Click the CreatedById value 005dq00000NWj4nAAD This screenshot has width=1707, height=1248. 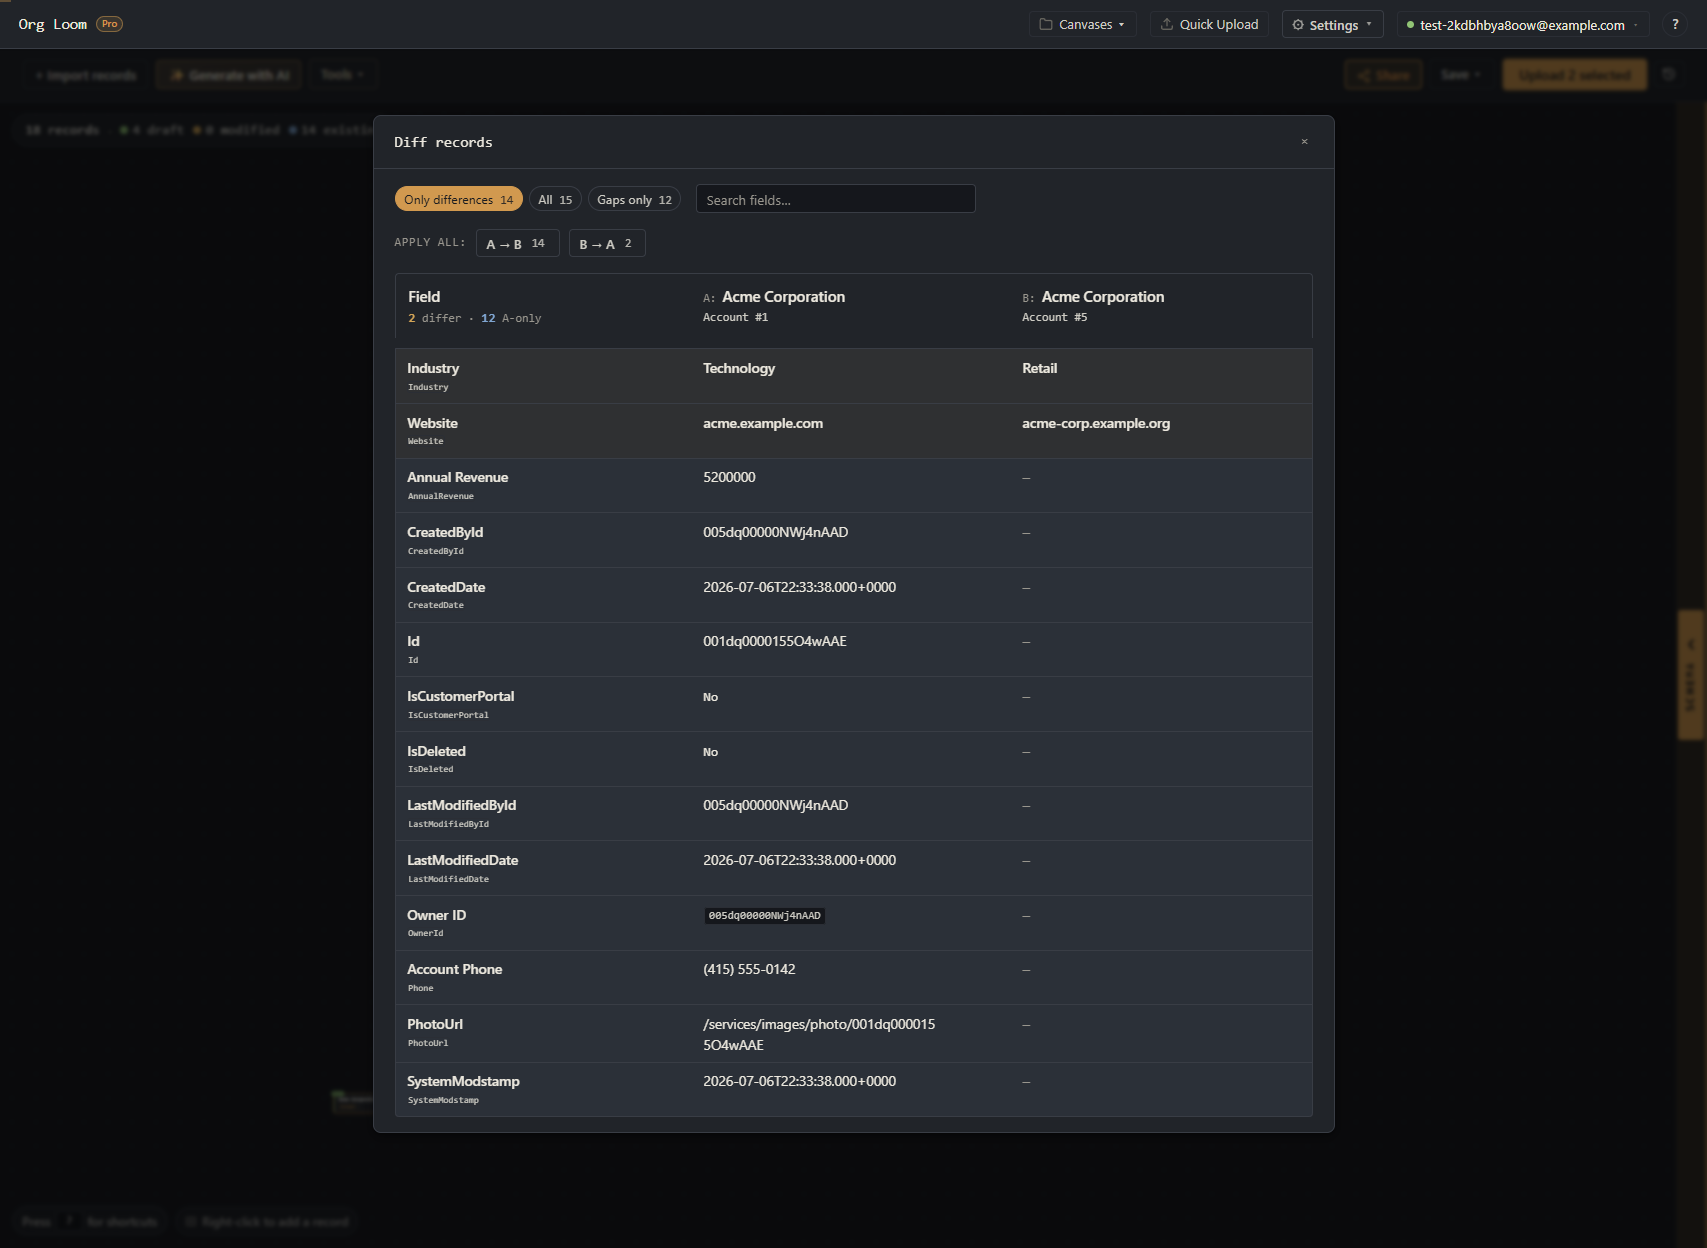pos(775,532)
